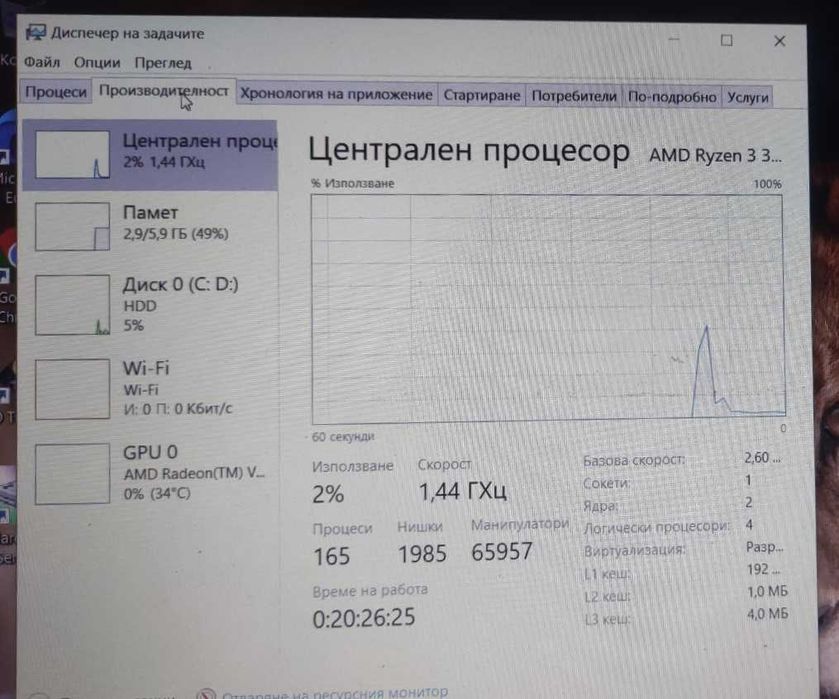Click the 1985 threads count

tap(422, 554)
